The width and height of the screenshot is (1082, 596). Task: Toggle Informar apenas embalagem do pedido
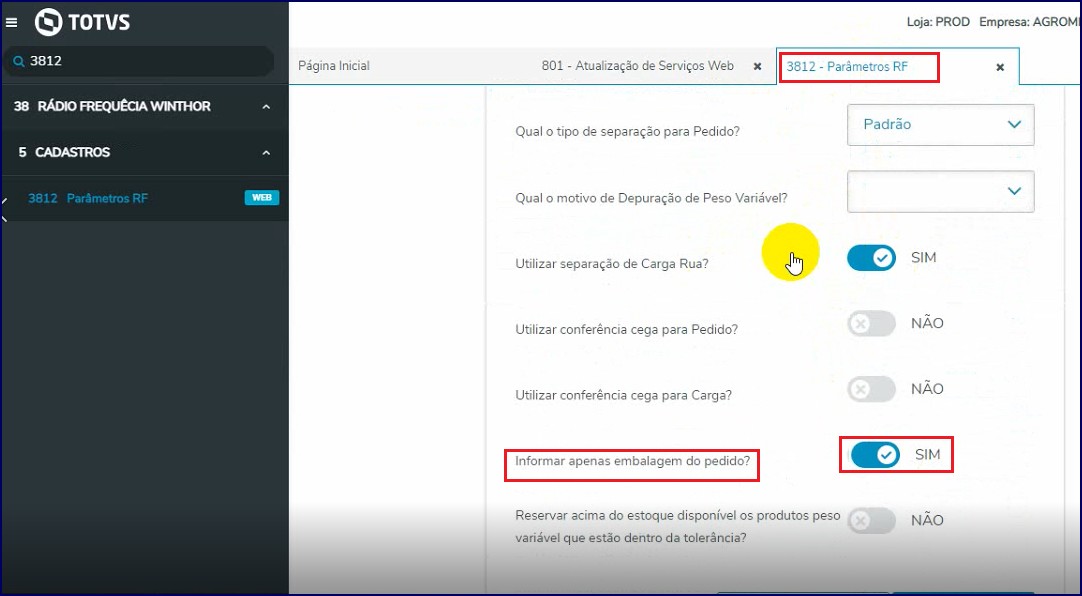[x=875, y=455]
